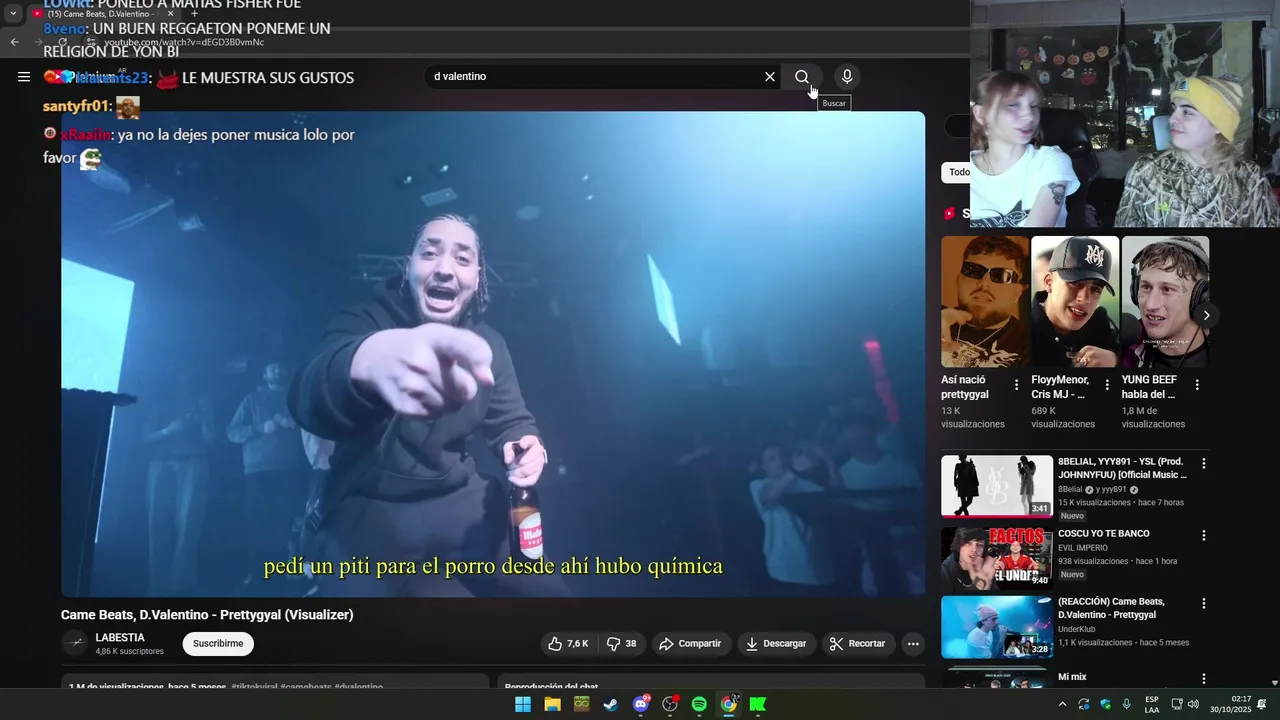Click the 'EVIL IMPERIO' channel name
The height and width of the screenshot is (720, 1280).
point(1083,548)
